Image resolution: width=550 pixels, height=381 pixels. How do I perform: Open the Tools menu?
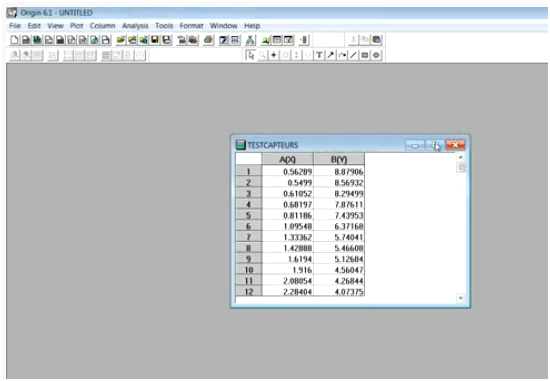click(x=164, y=26)
